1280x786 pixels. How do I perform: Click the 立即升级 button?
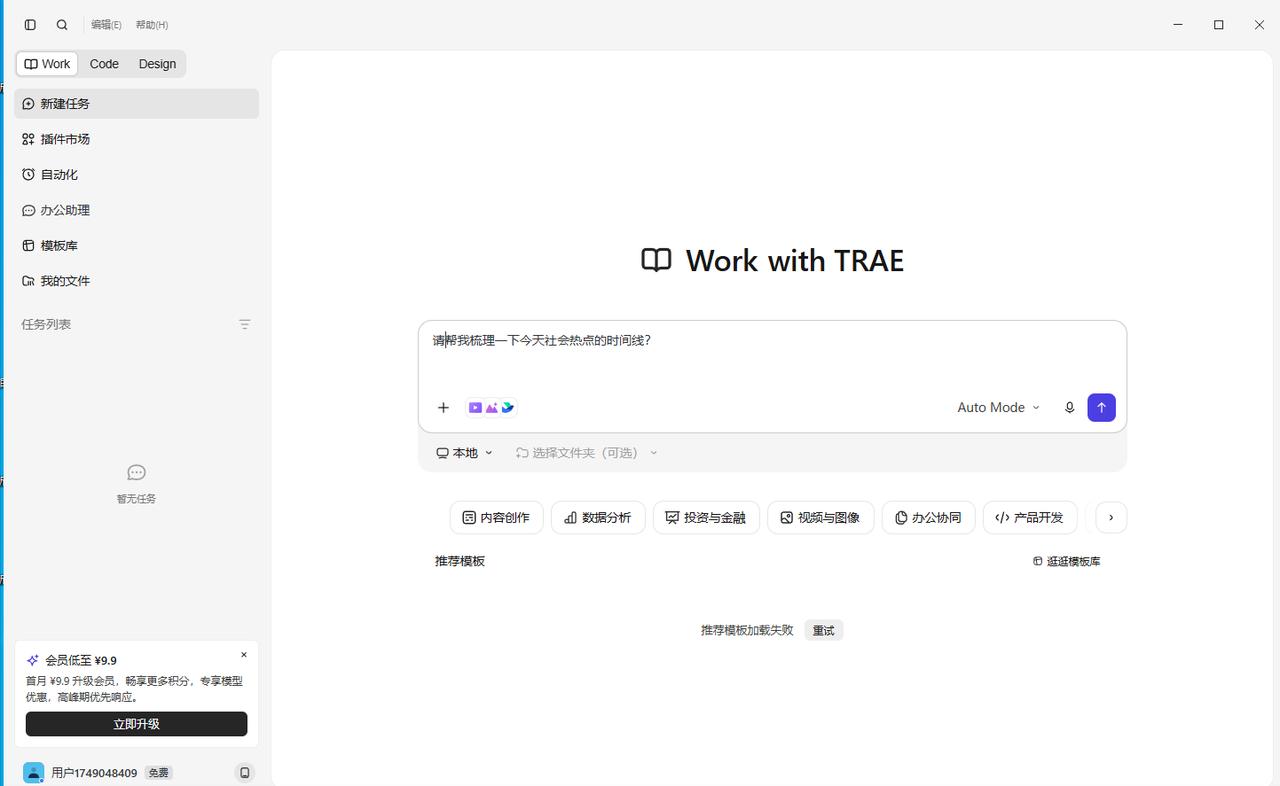click(136, 724)
